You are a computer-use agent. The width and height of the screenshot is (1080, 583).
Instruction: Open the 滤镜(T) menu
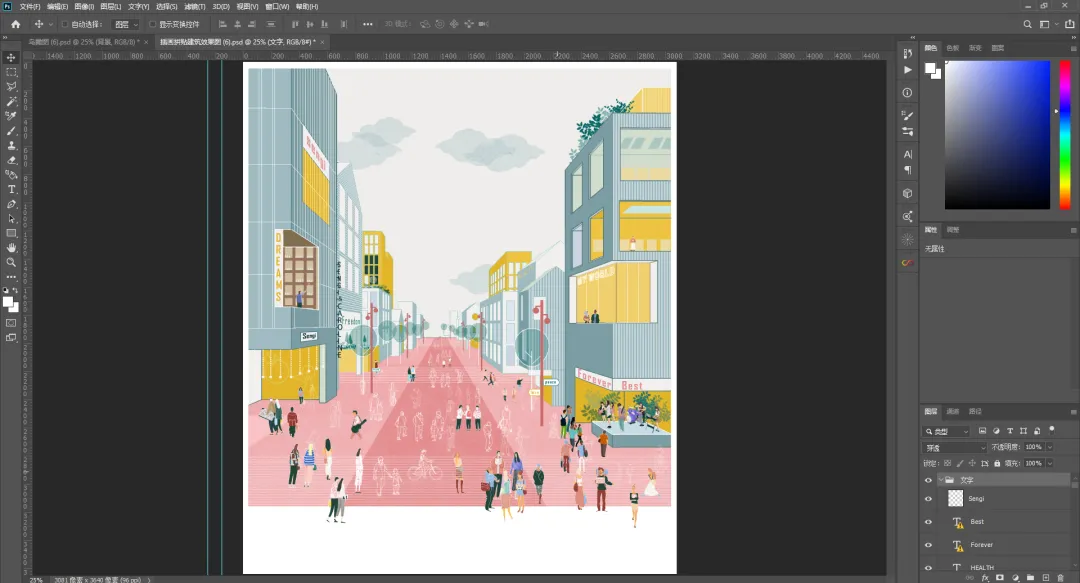194,7
